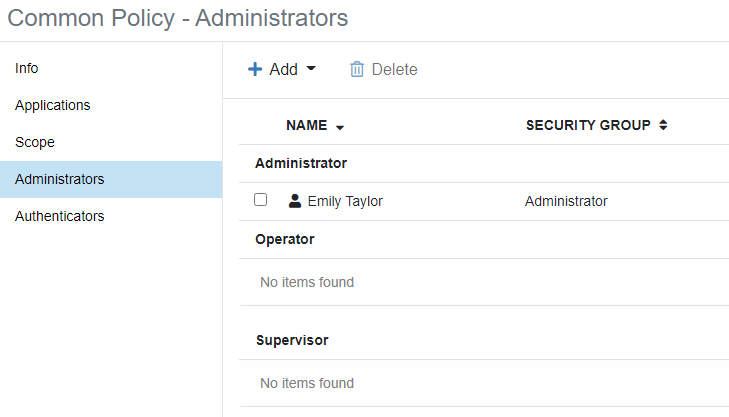Image resolution: width=729 pixels, height=417 pixels.
Task: Click the Supervisor group heading
Action: pos(292,340)
